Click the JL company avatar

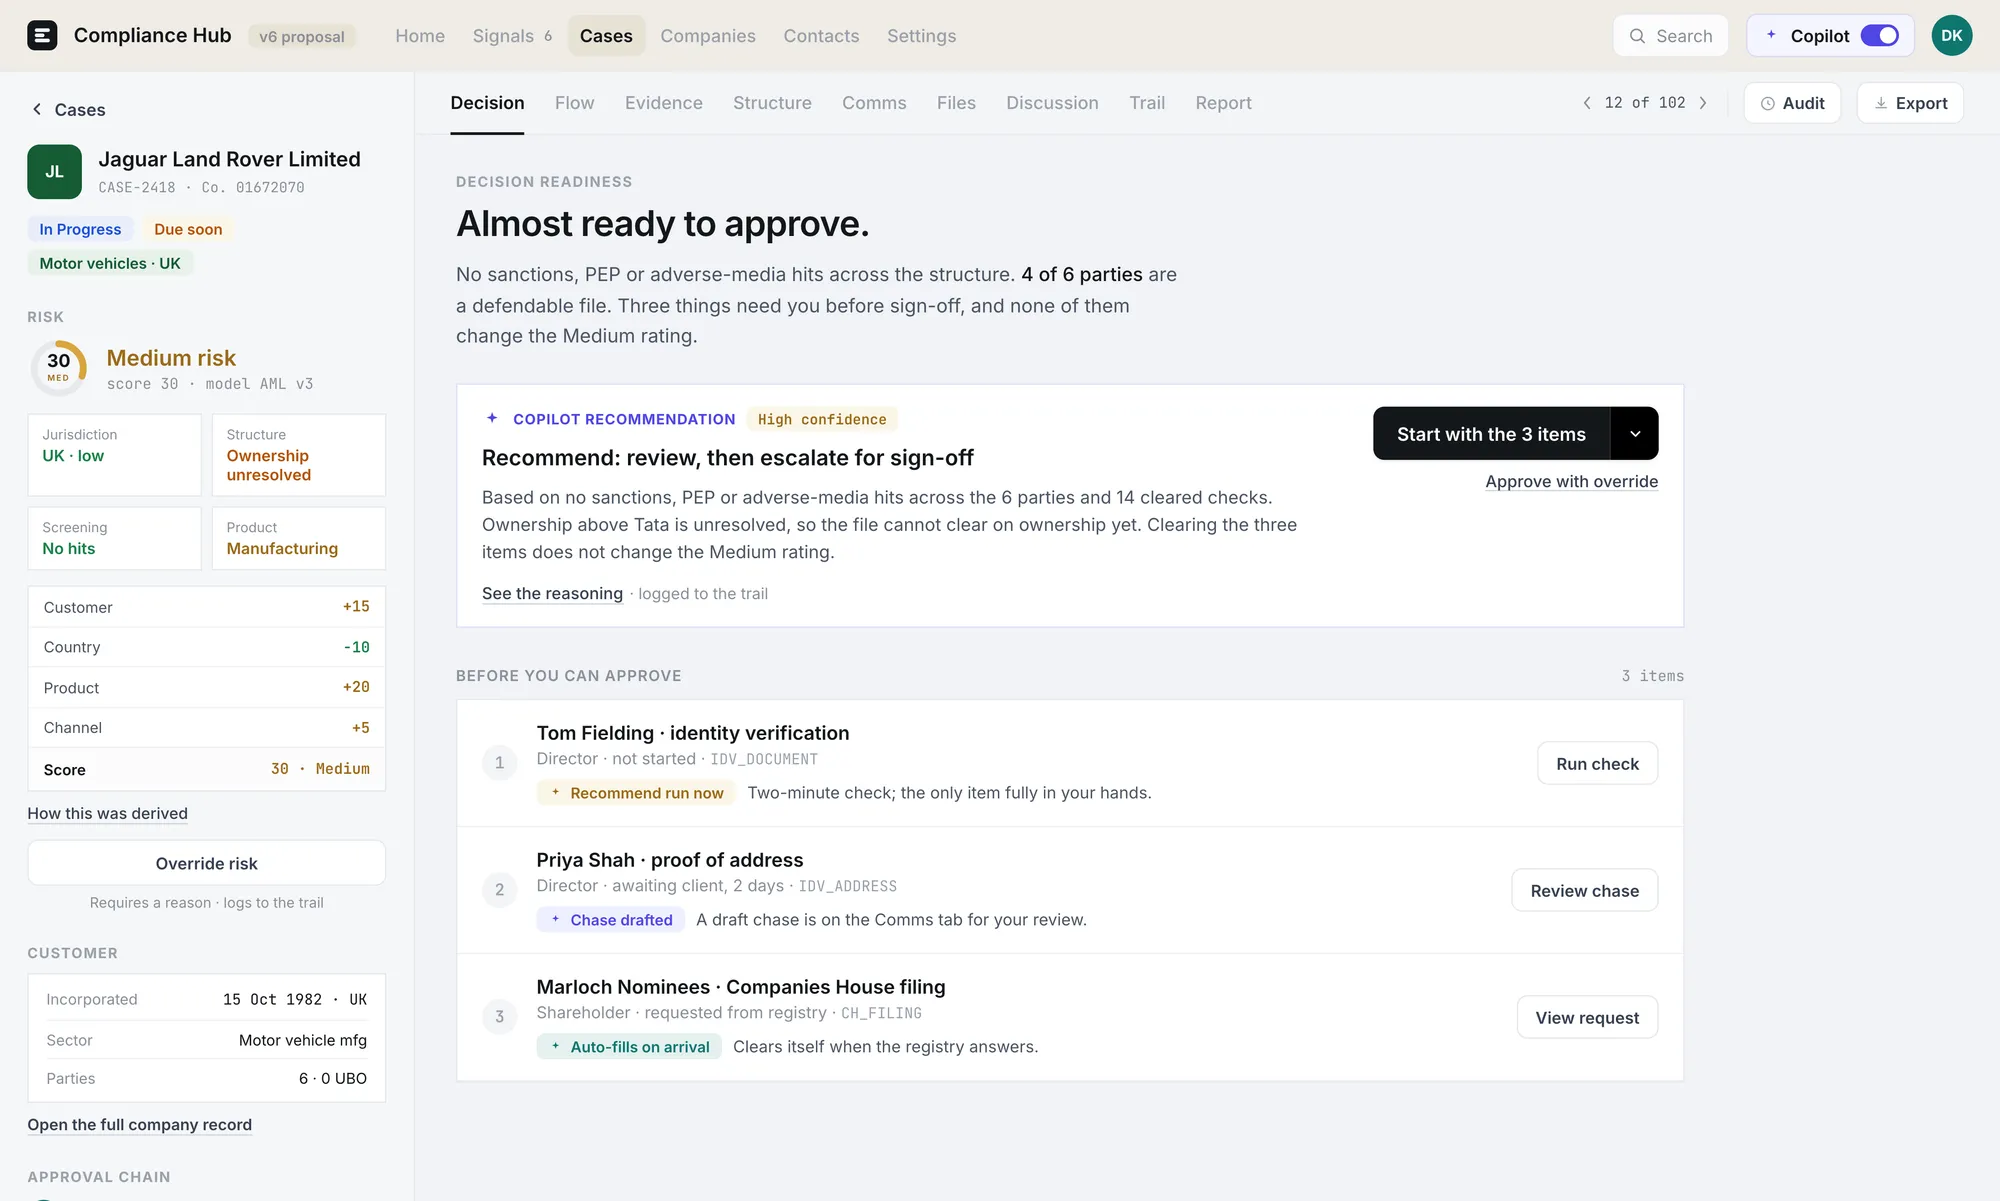coord(54,172)
